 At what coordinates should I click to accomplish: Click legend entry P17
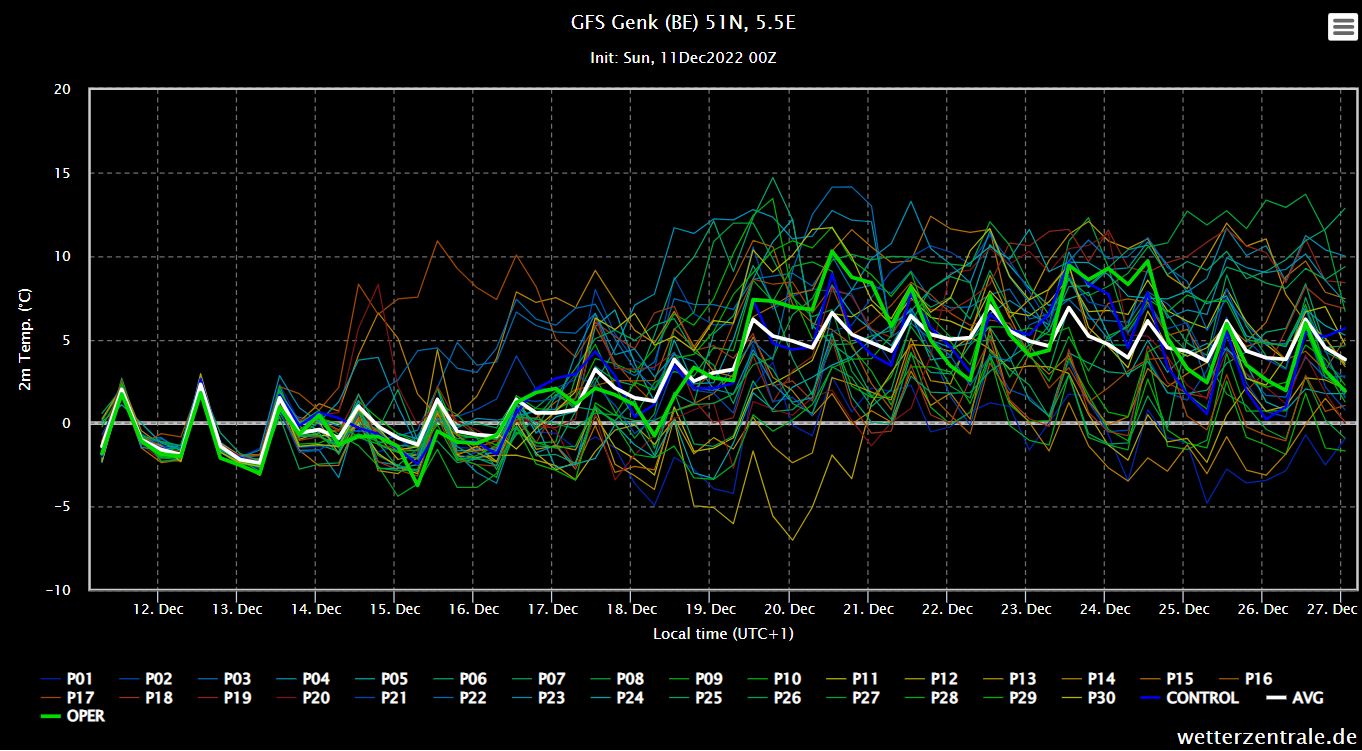68,698
